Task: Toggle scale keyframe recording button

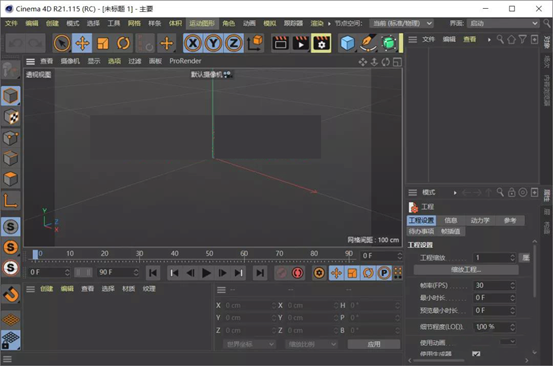Action: coord(352,273)
